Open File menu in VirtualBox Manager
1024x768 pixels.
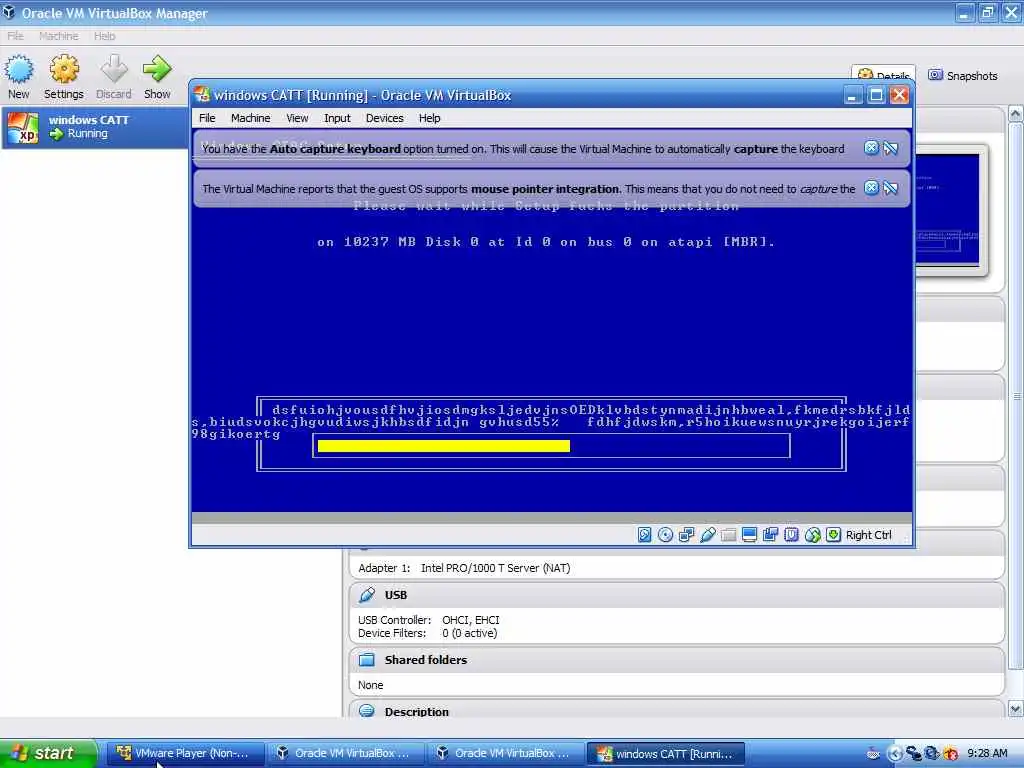[x=15, y=36]
